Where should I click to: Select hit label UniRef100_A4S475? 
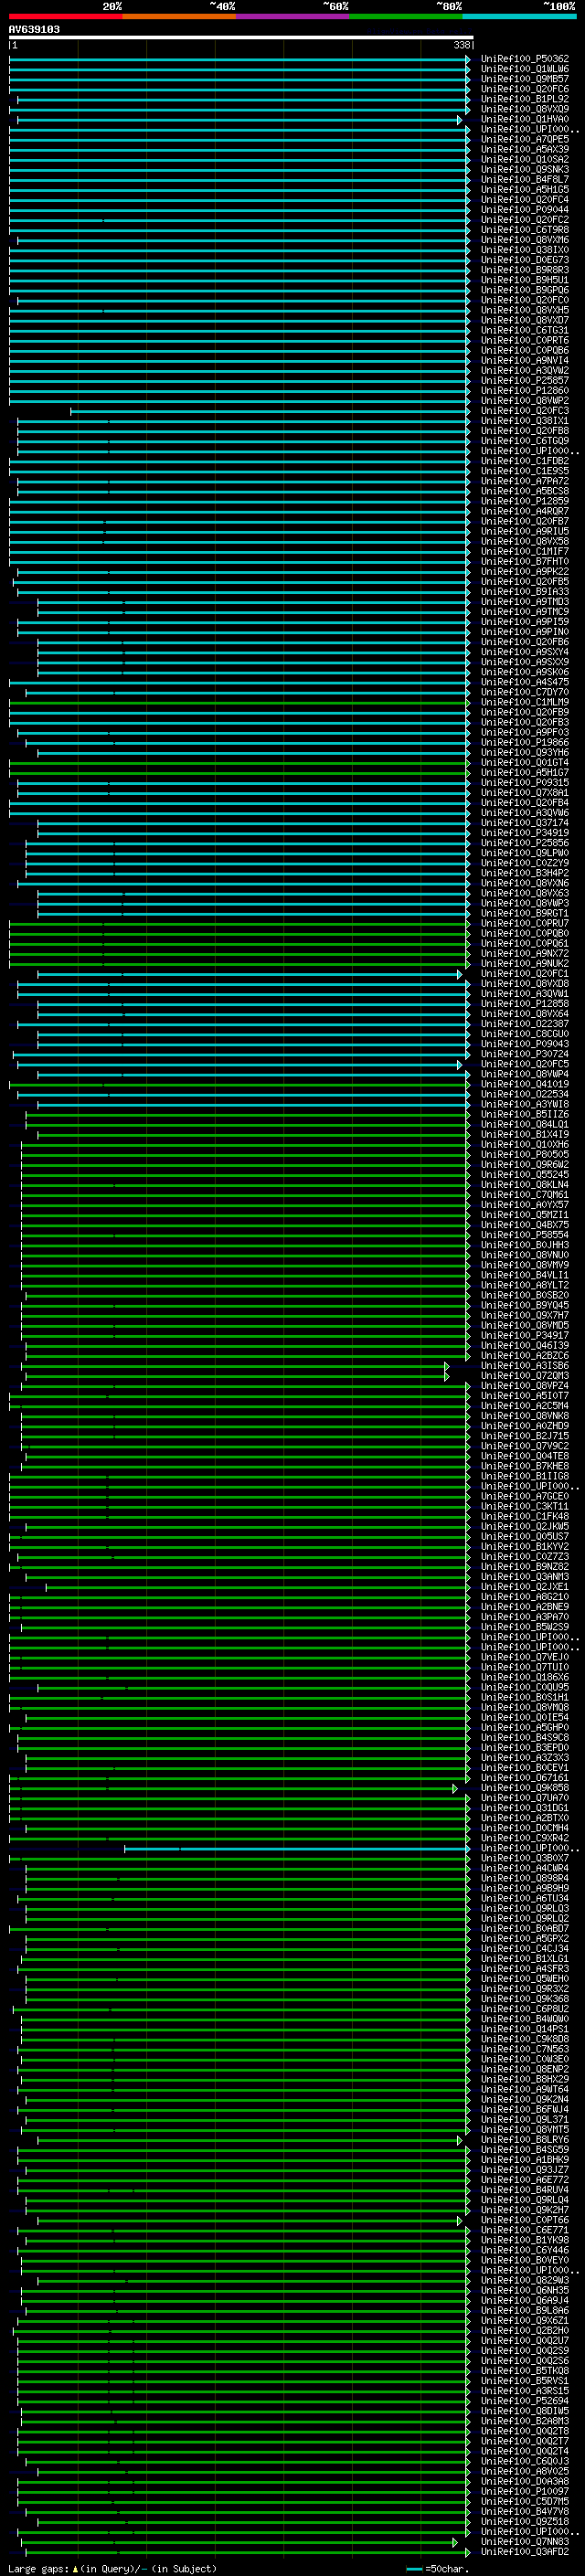525,682
